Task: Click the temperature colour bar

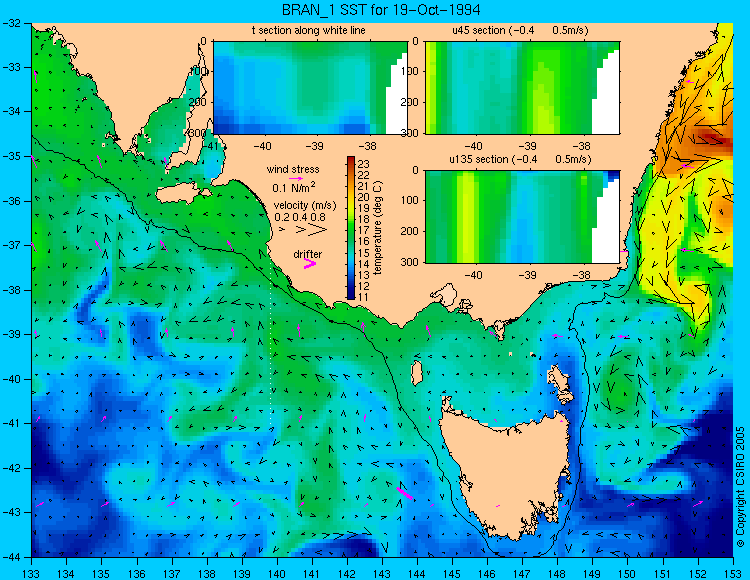Action: [351, 228]
